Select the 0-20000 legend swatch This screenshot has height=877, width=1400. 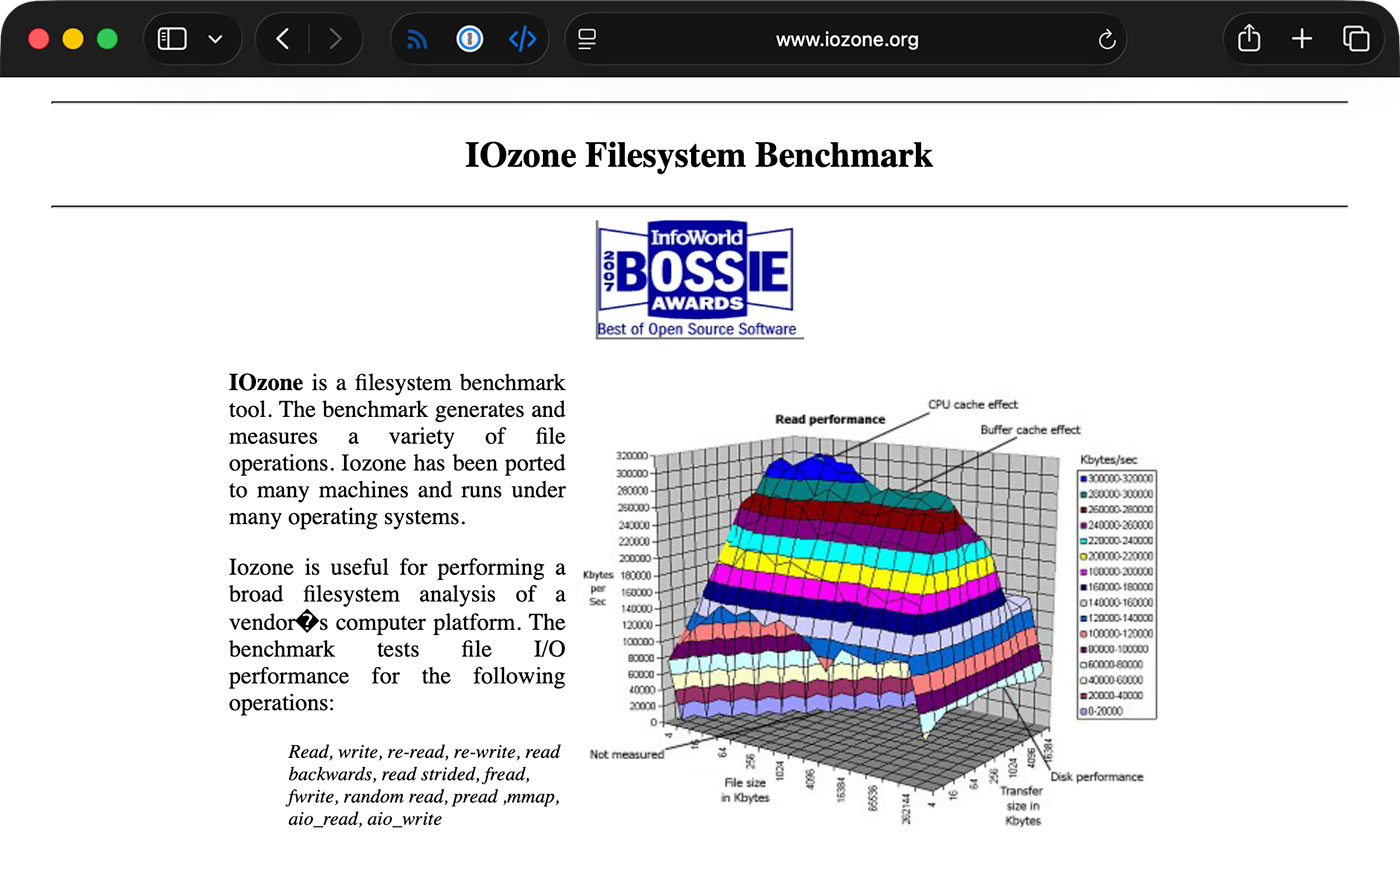coord(1083,711)
